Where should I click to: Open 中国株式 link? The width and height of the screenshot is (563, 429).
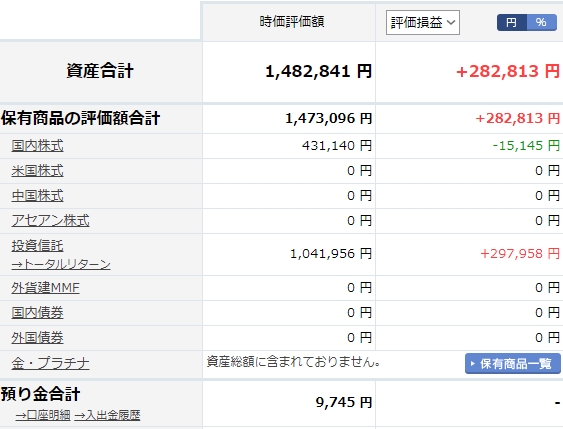[x=37, y=196]
